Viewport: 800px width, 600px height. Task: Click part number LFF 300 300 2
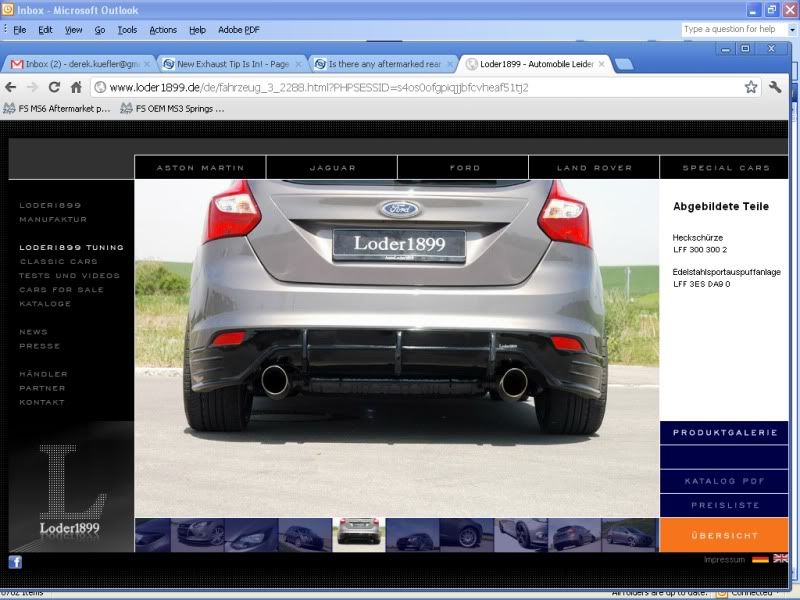tap(700, 249)
